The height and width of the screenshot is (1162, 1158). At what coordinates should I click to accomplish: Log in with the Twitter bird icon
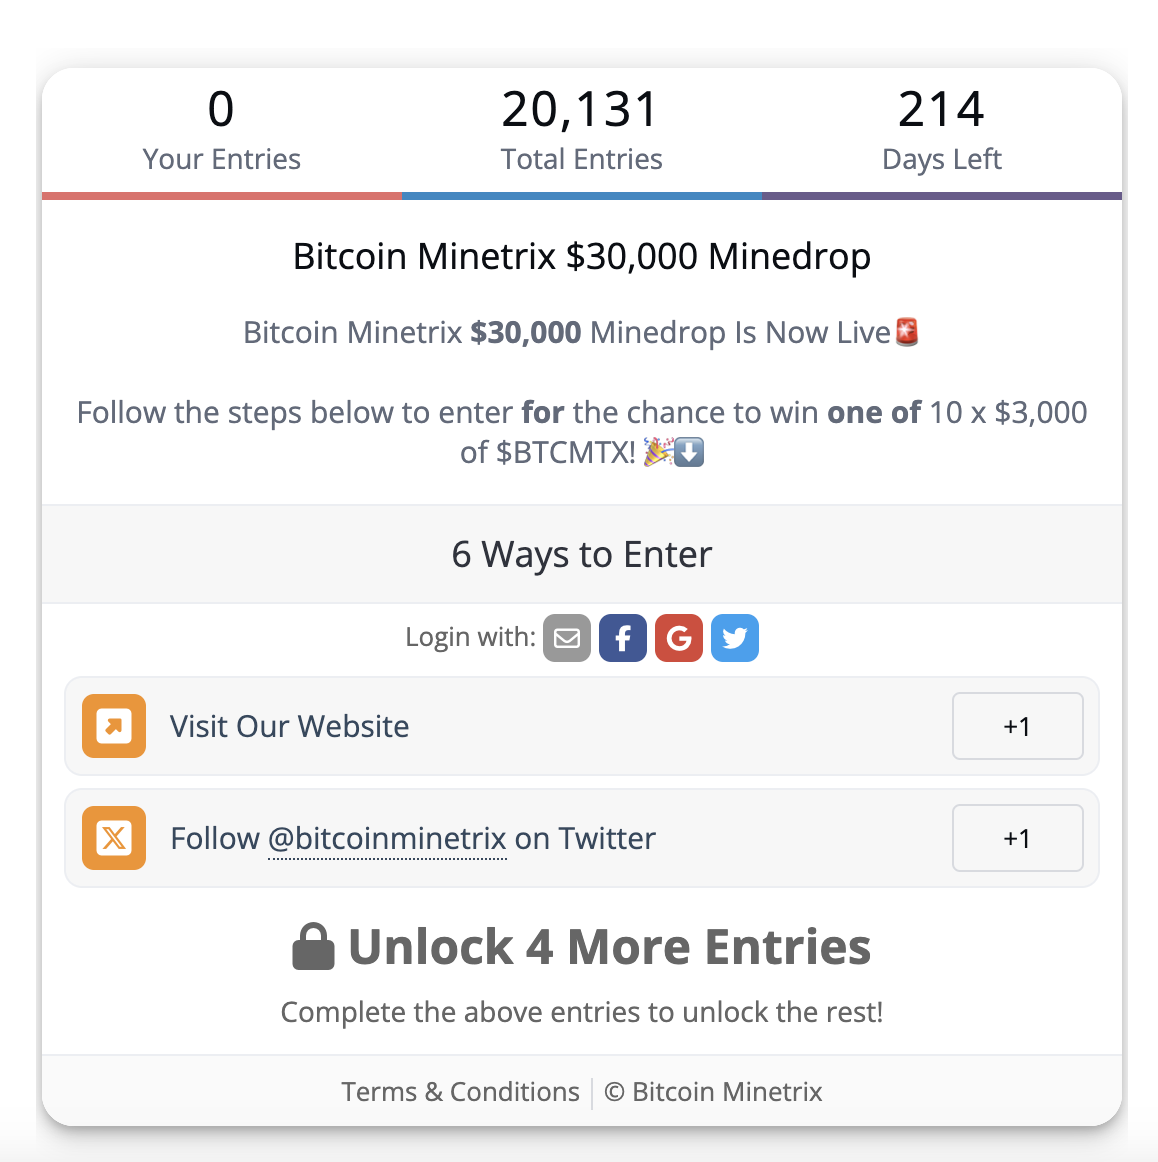735,637
